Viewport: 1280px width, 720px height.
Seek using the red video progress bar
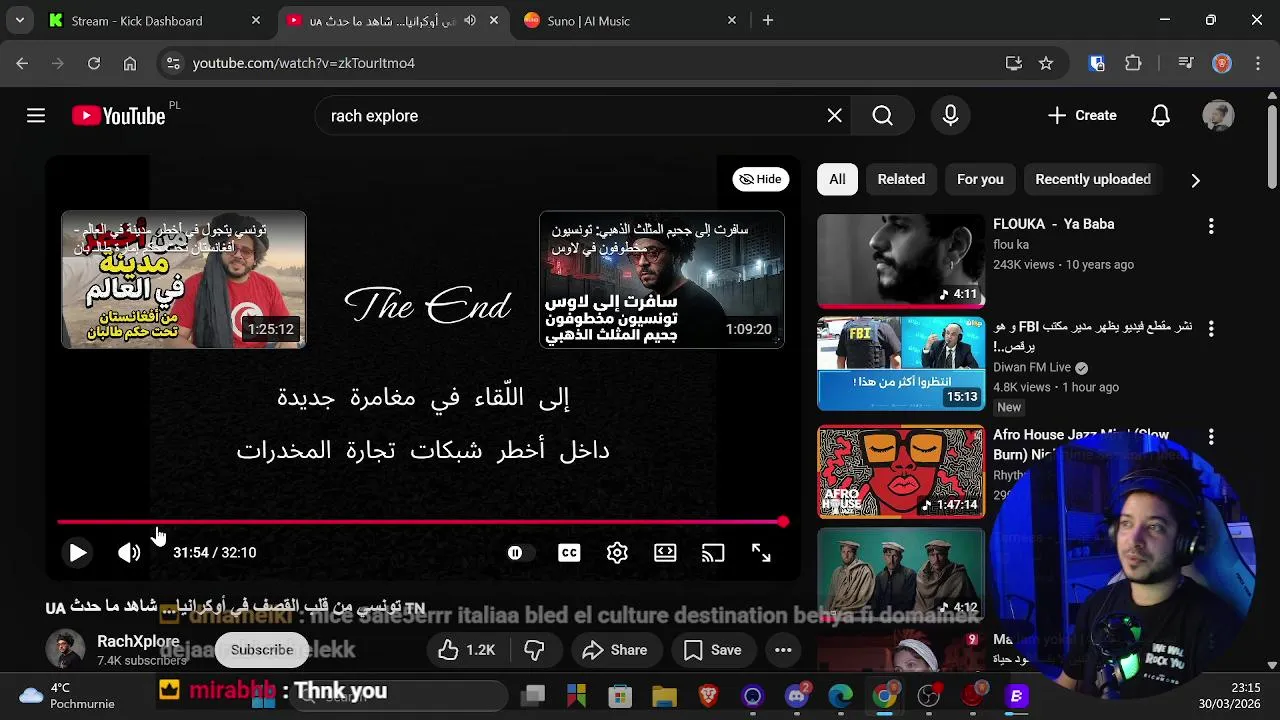[421, 521]
